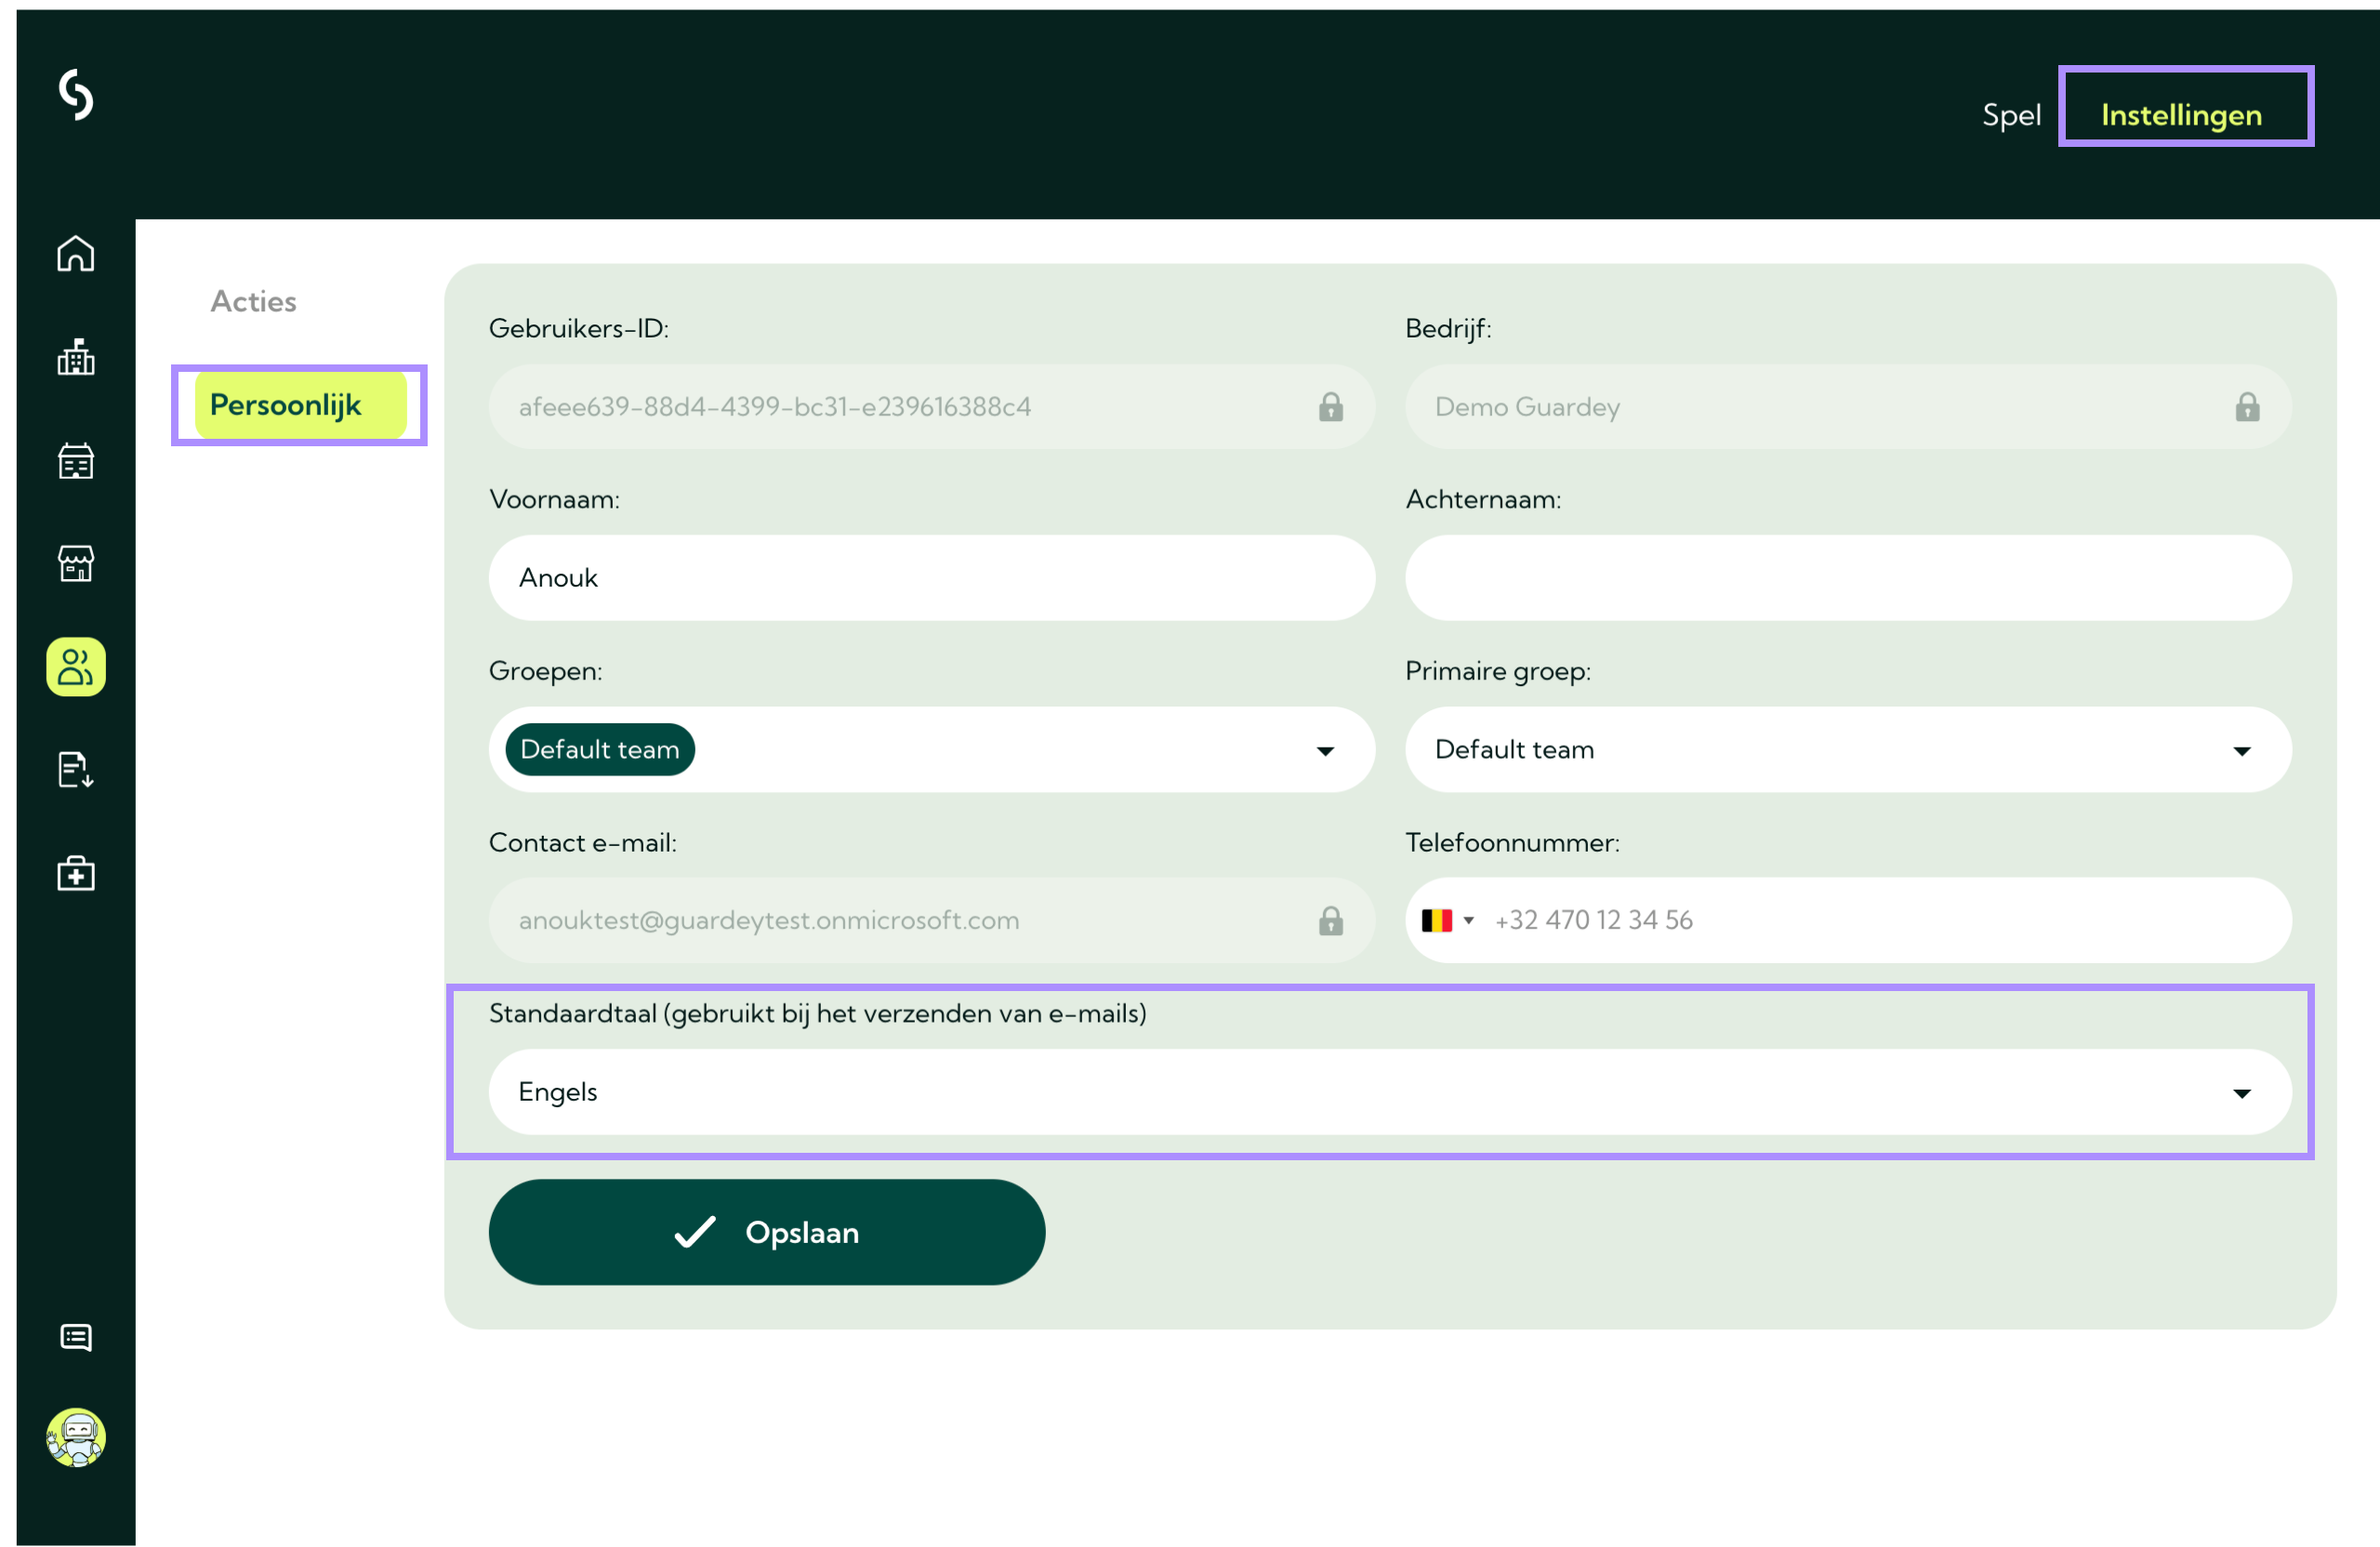
Task: Open the document download sidebar icon
Action: click(x=76, y=770)
